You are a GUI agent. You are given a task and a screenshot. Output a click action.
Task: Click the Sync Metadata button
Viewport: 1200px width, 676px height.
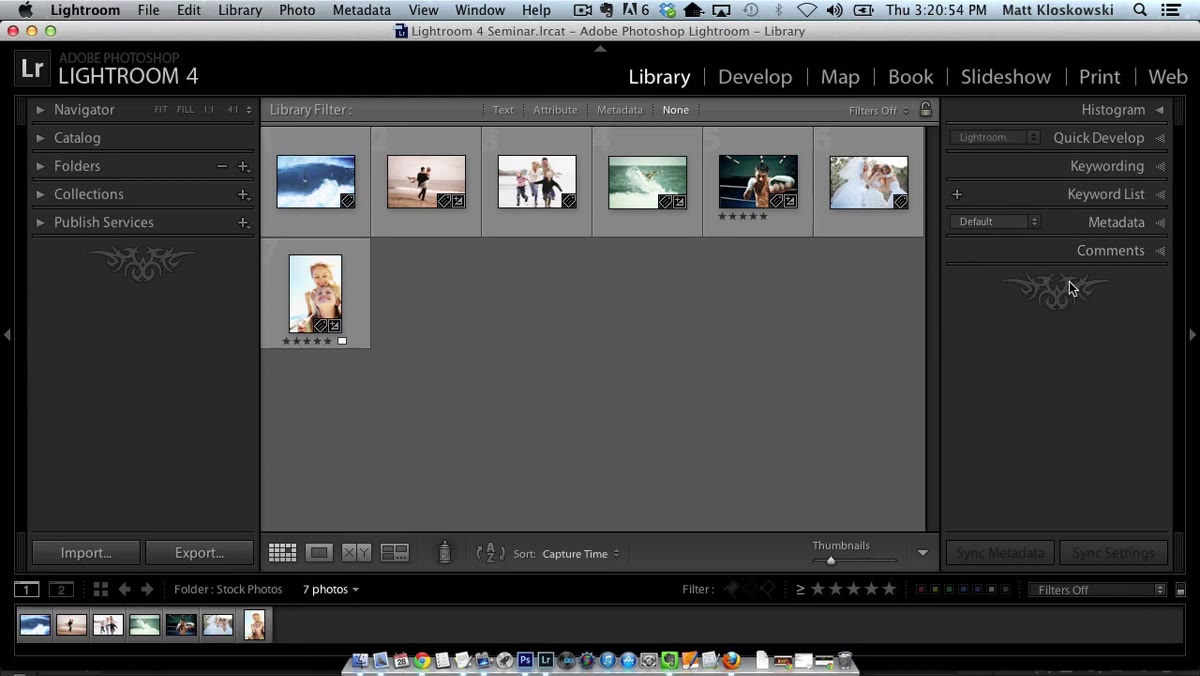click(x=1000, y=553)
